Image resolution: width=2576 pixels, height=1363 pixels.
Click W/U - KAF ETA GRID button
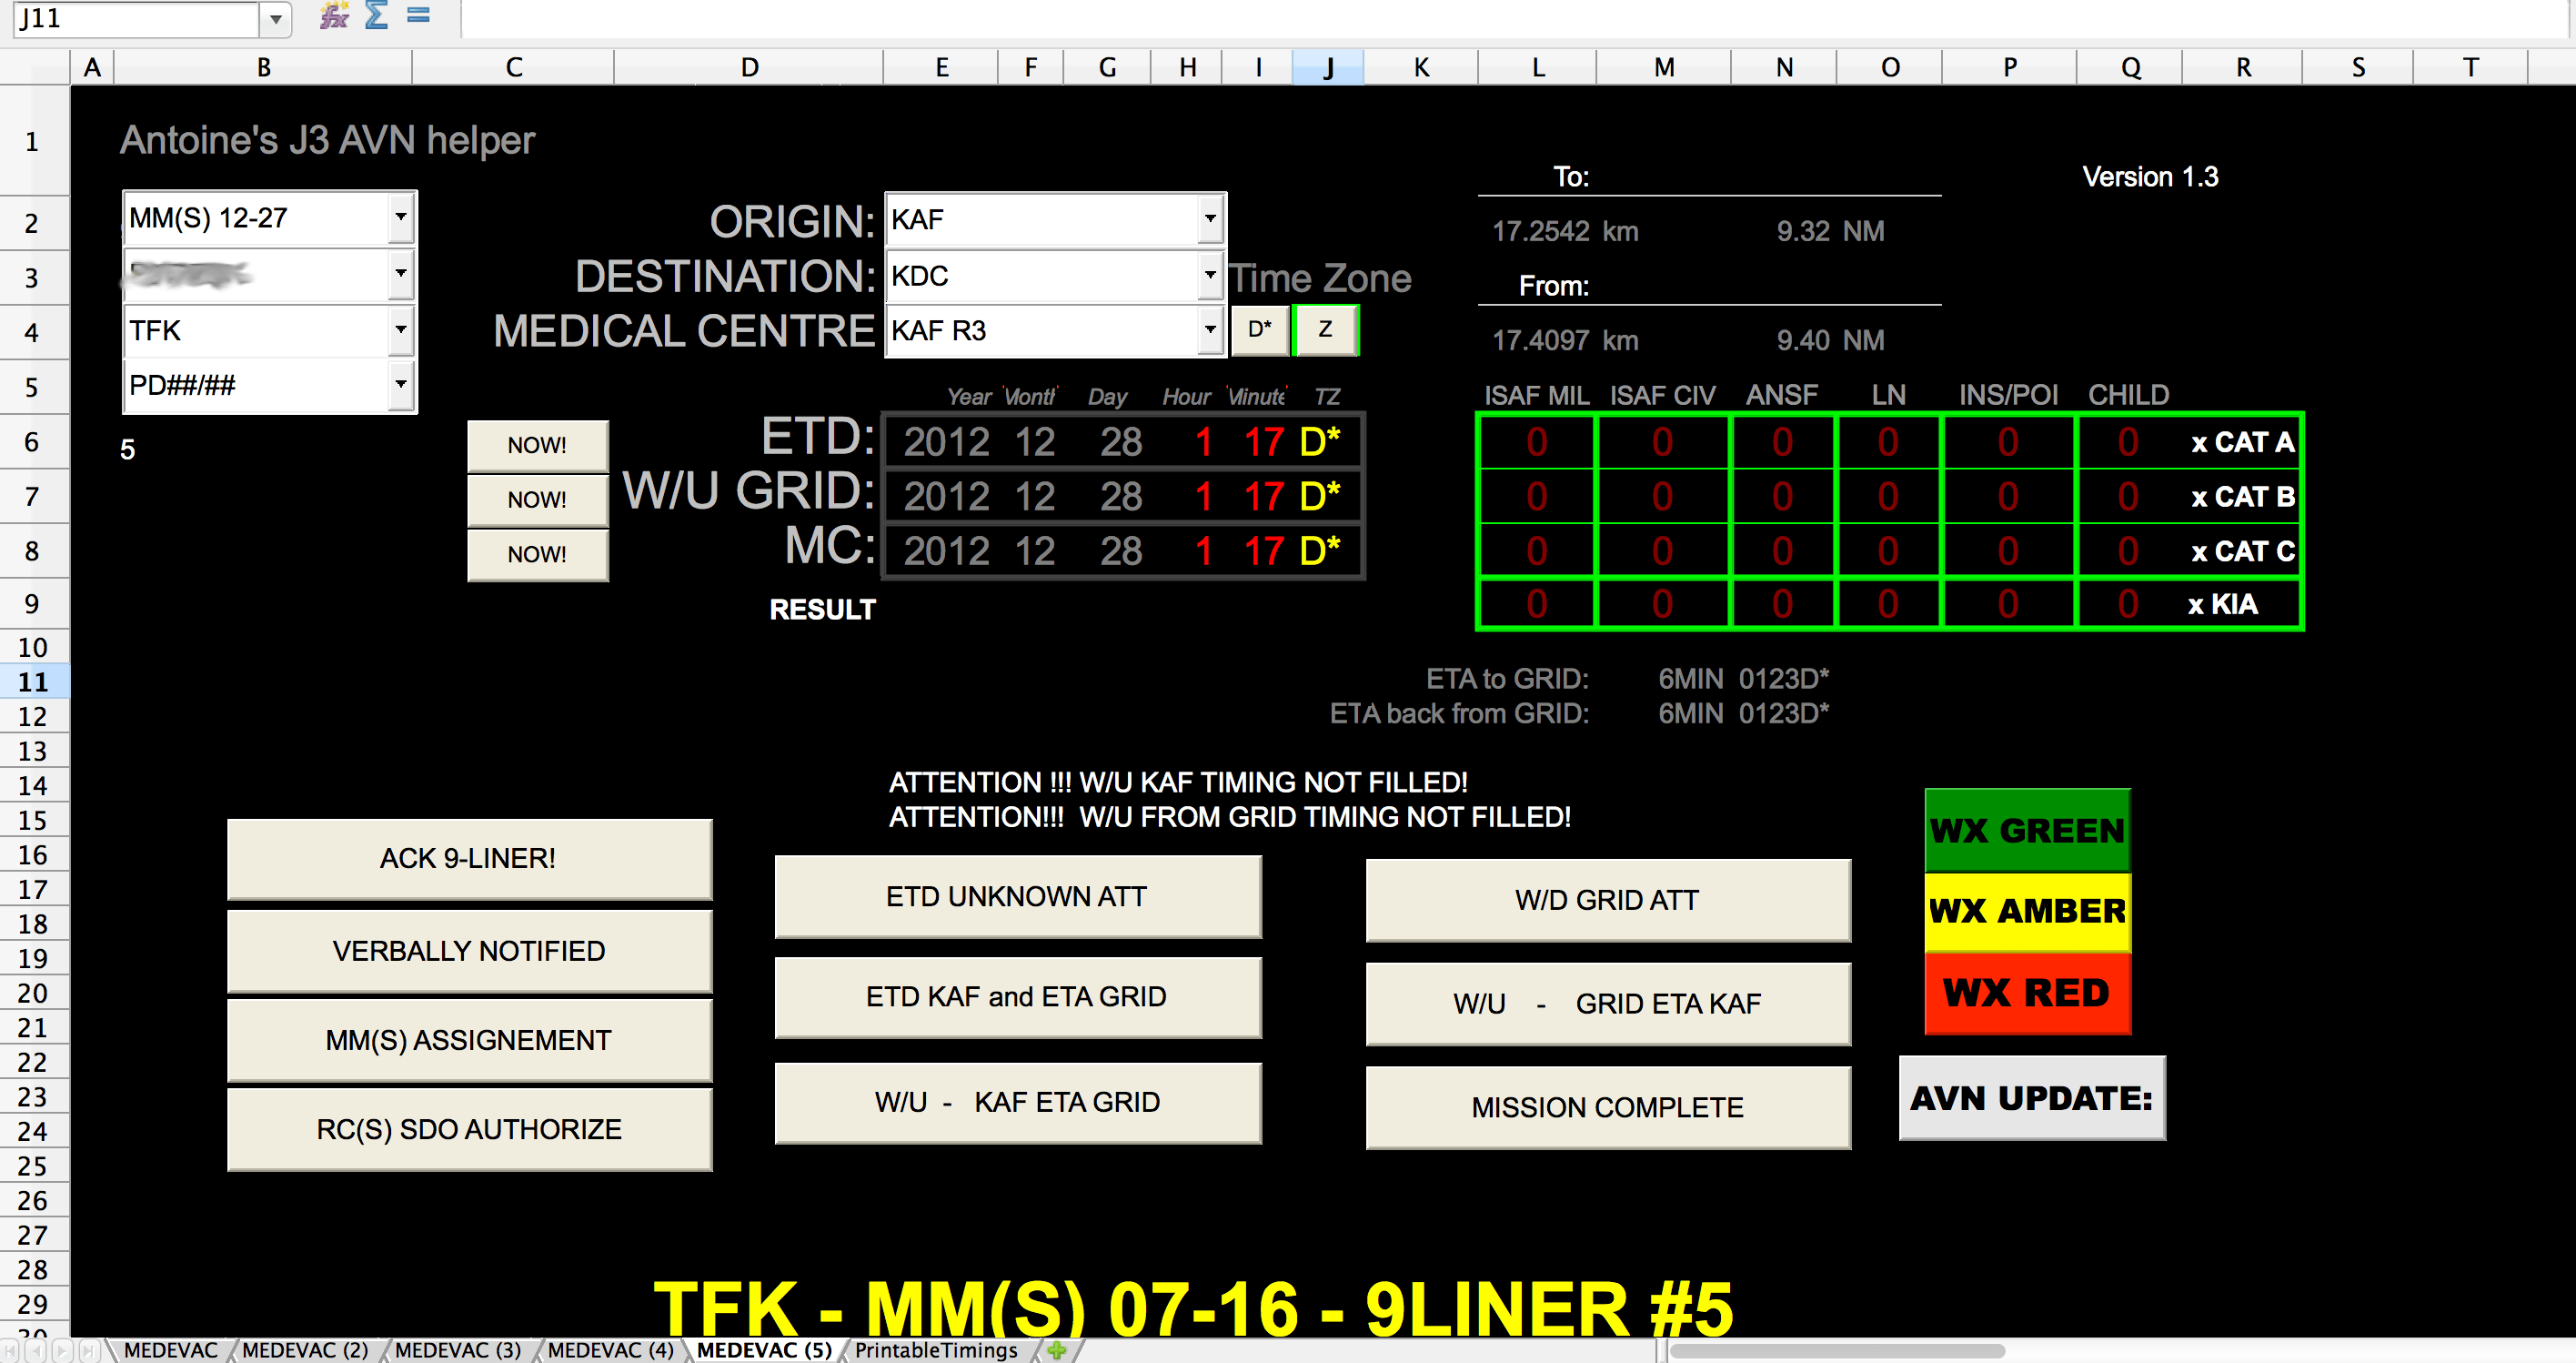tap(1017, 1102)
